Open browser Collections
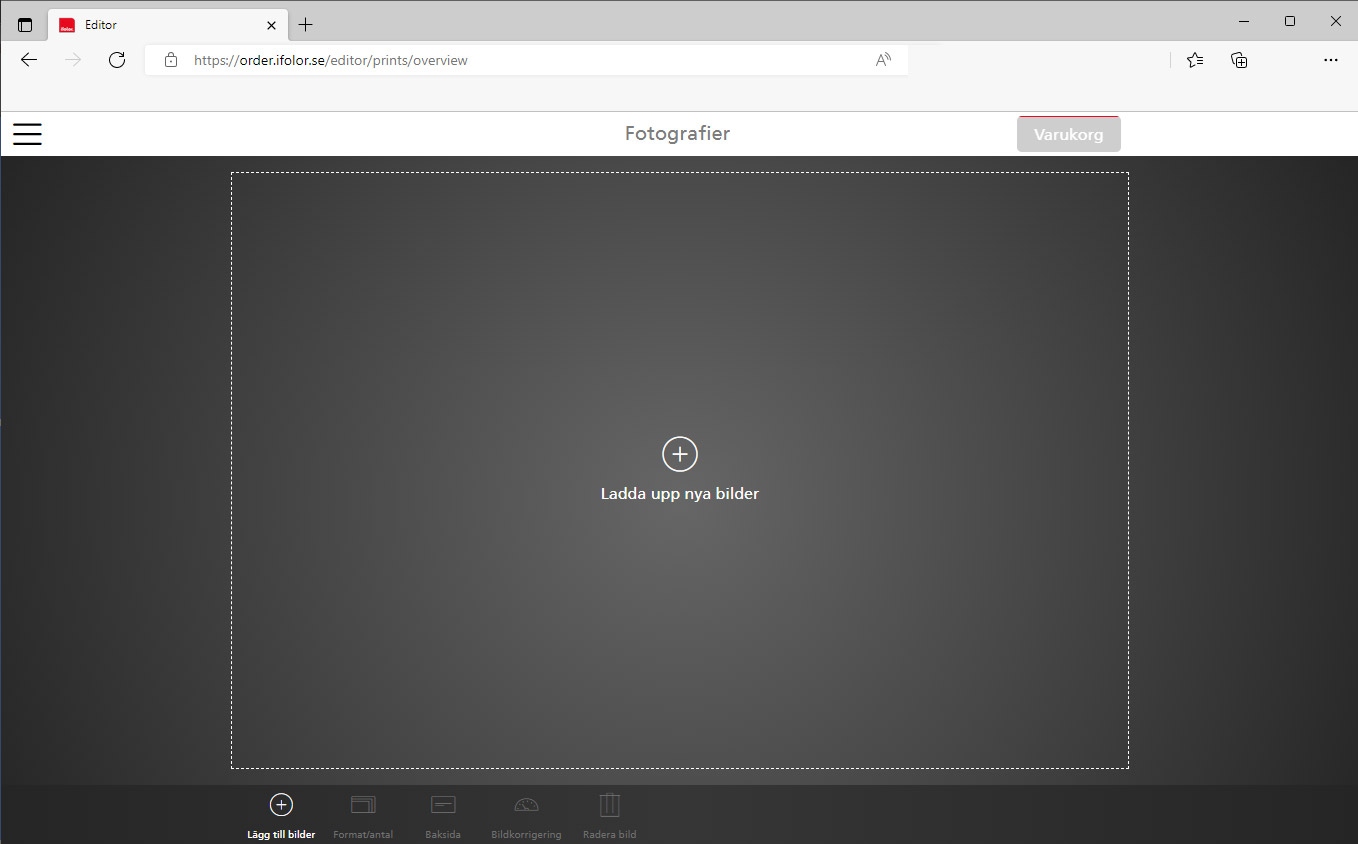This screenshot has width=1358, height=844. [x=1239, y=60]
